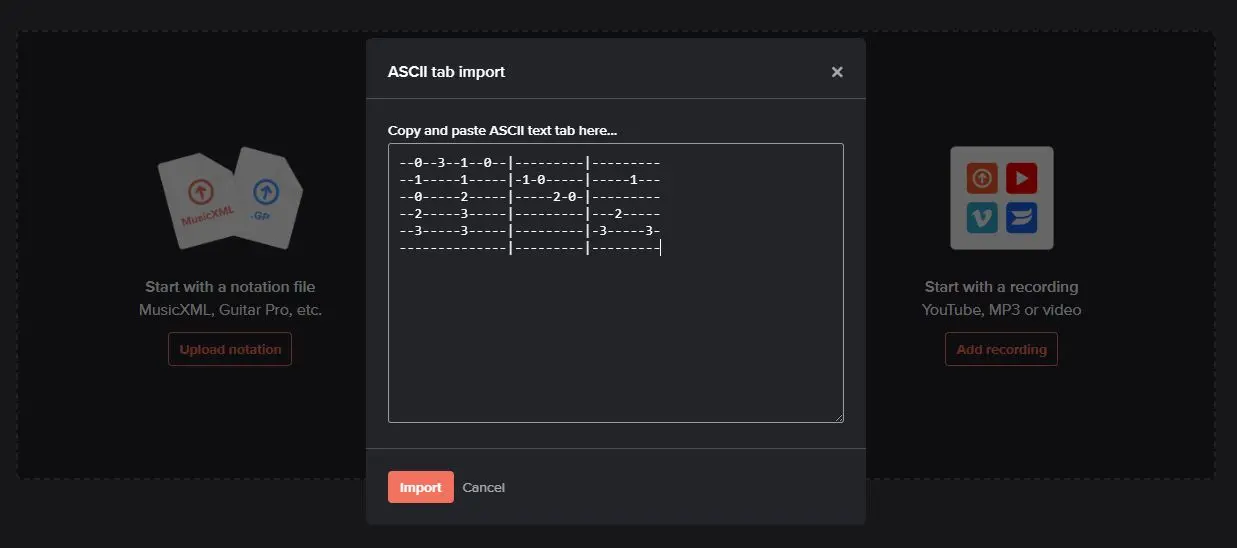1237x548 pixels.
Task: Click the Import button
Action: pyautogui.click(x=420, y=487)
